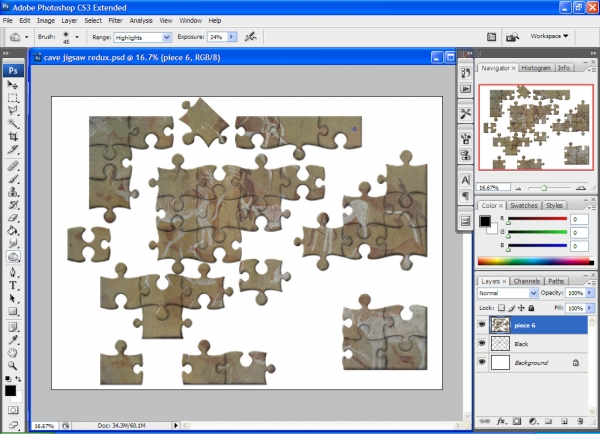Reset default foreground and background colors

pos(8,379)
